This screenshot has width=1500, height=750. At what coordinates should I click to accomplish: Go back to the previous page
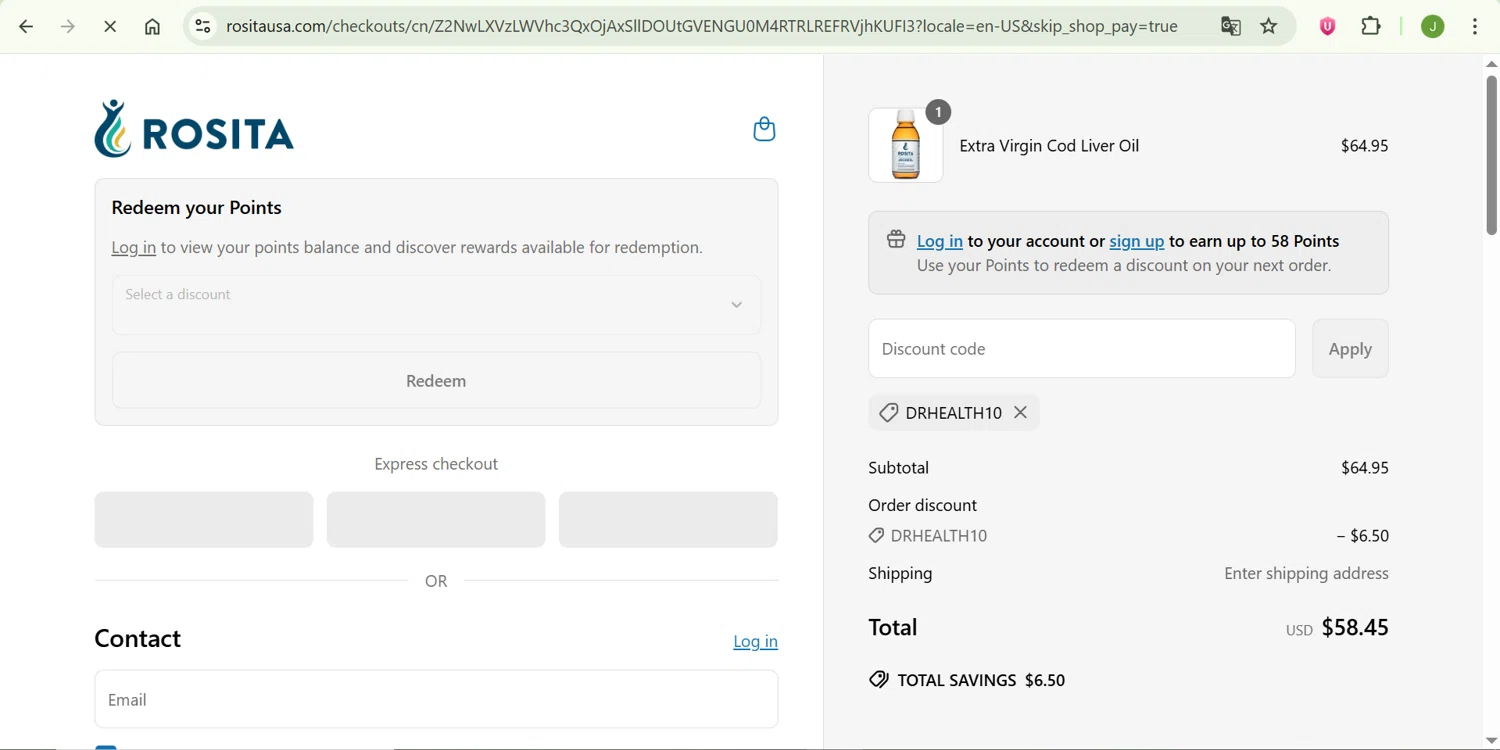click(x=26, y=26)
